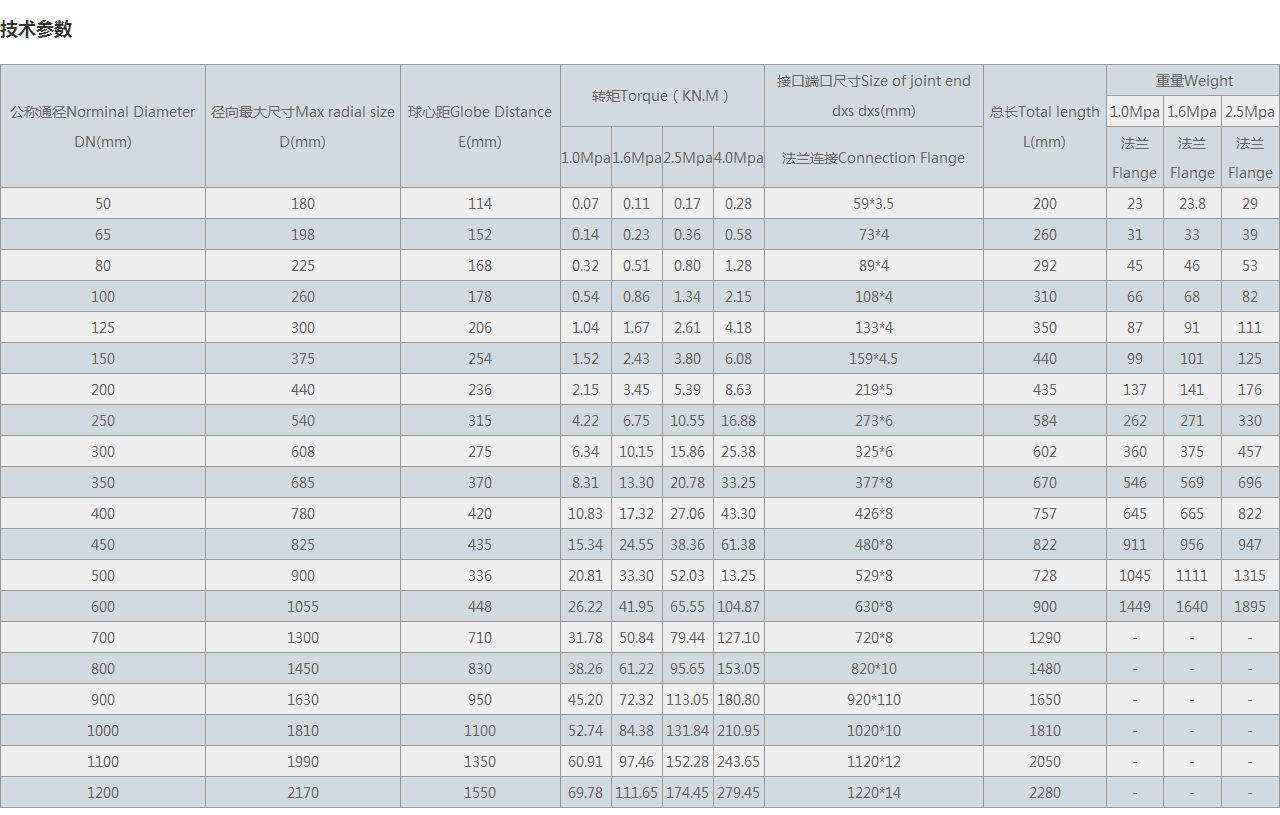Click the Globe Distance E(mm) column header
Image resolution: width=1280 pixels, height=815 pixels.
[480, 126]
